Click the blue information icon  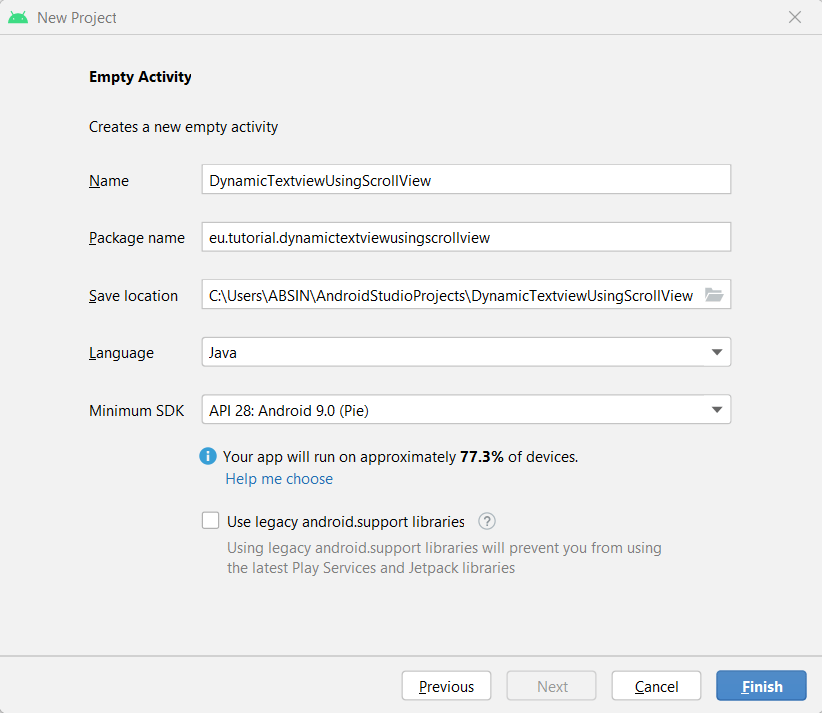pyautogui.click(x=208, y=455)
